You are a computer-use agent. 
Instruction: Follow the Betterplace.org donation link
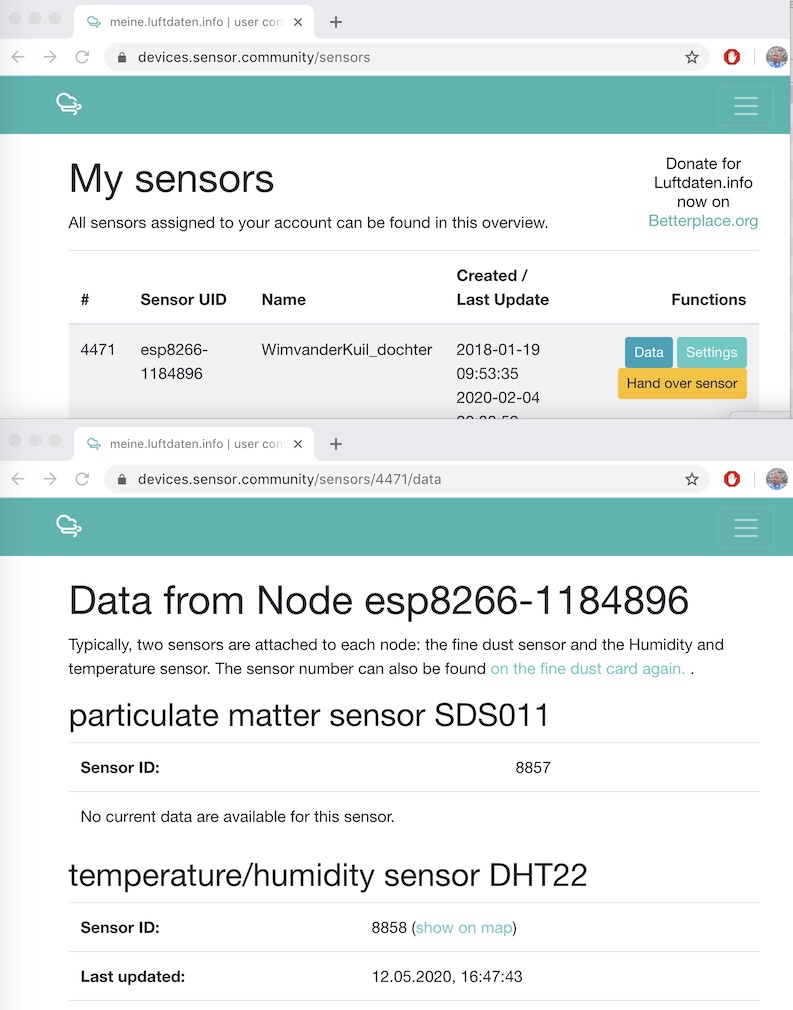703,221
